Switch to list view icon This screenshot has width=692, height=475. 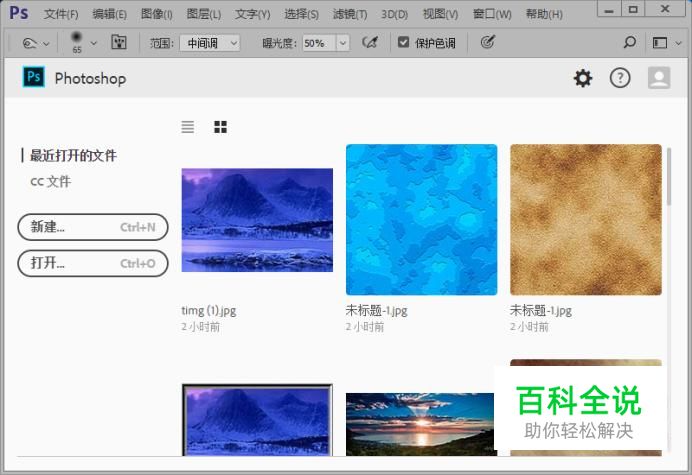[x=188, y=127]
